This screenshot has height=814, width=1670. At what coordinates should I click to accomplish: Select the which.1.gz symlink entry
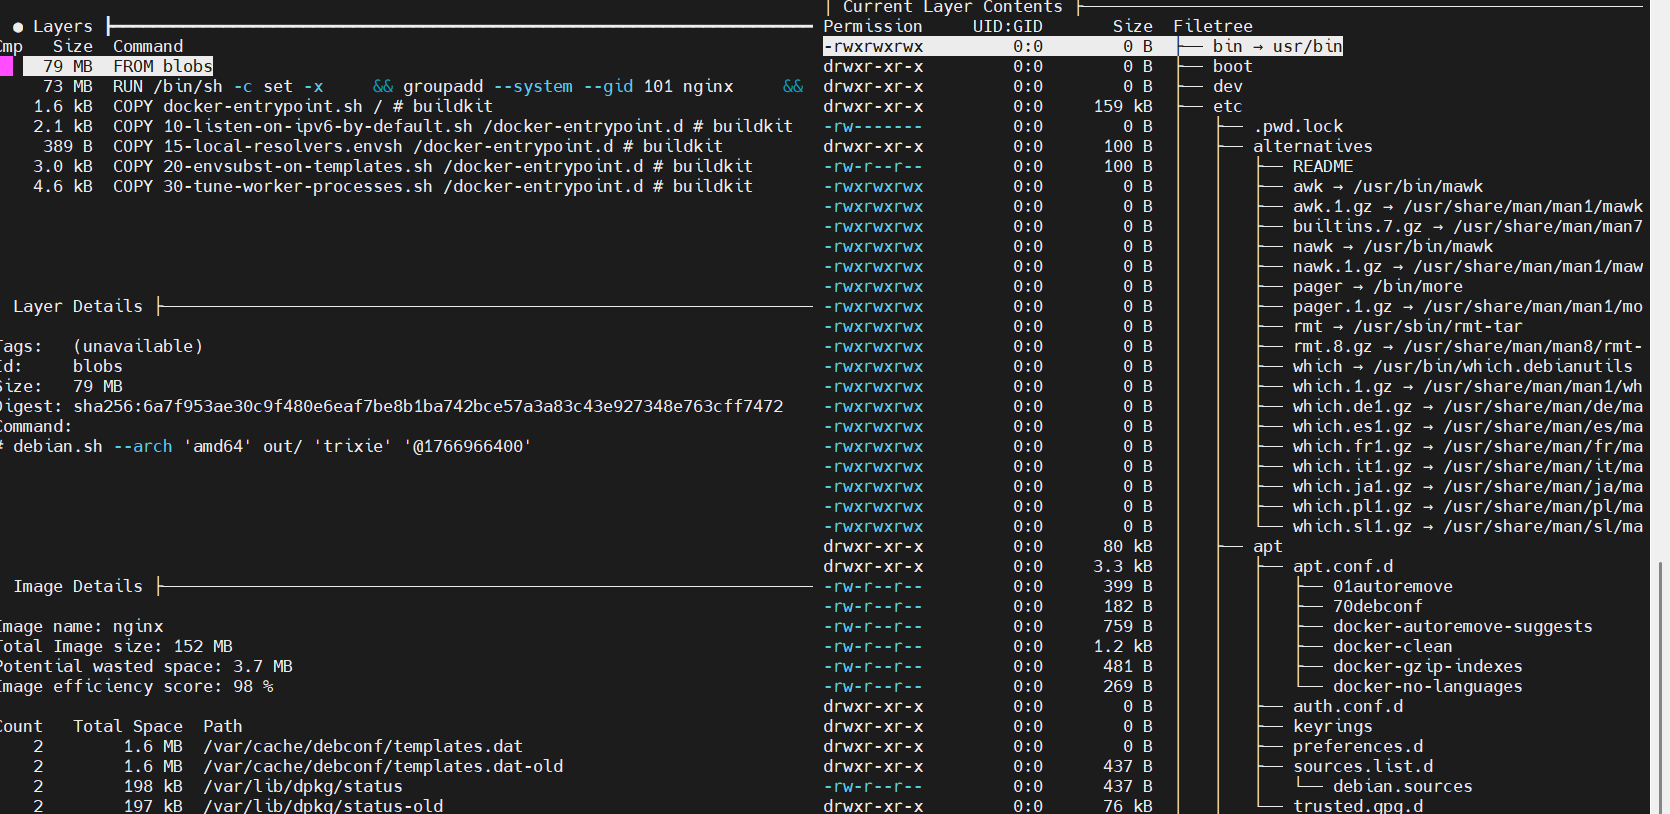[1468, 386]
